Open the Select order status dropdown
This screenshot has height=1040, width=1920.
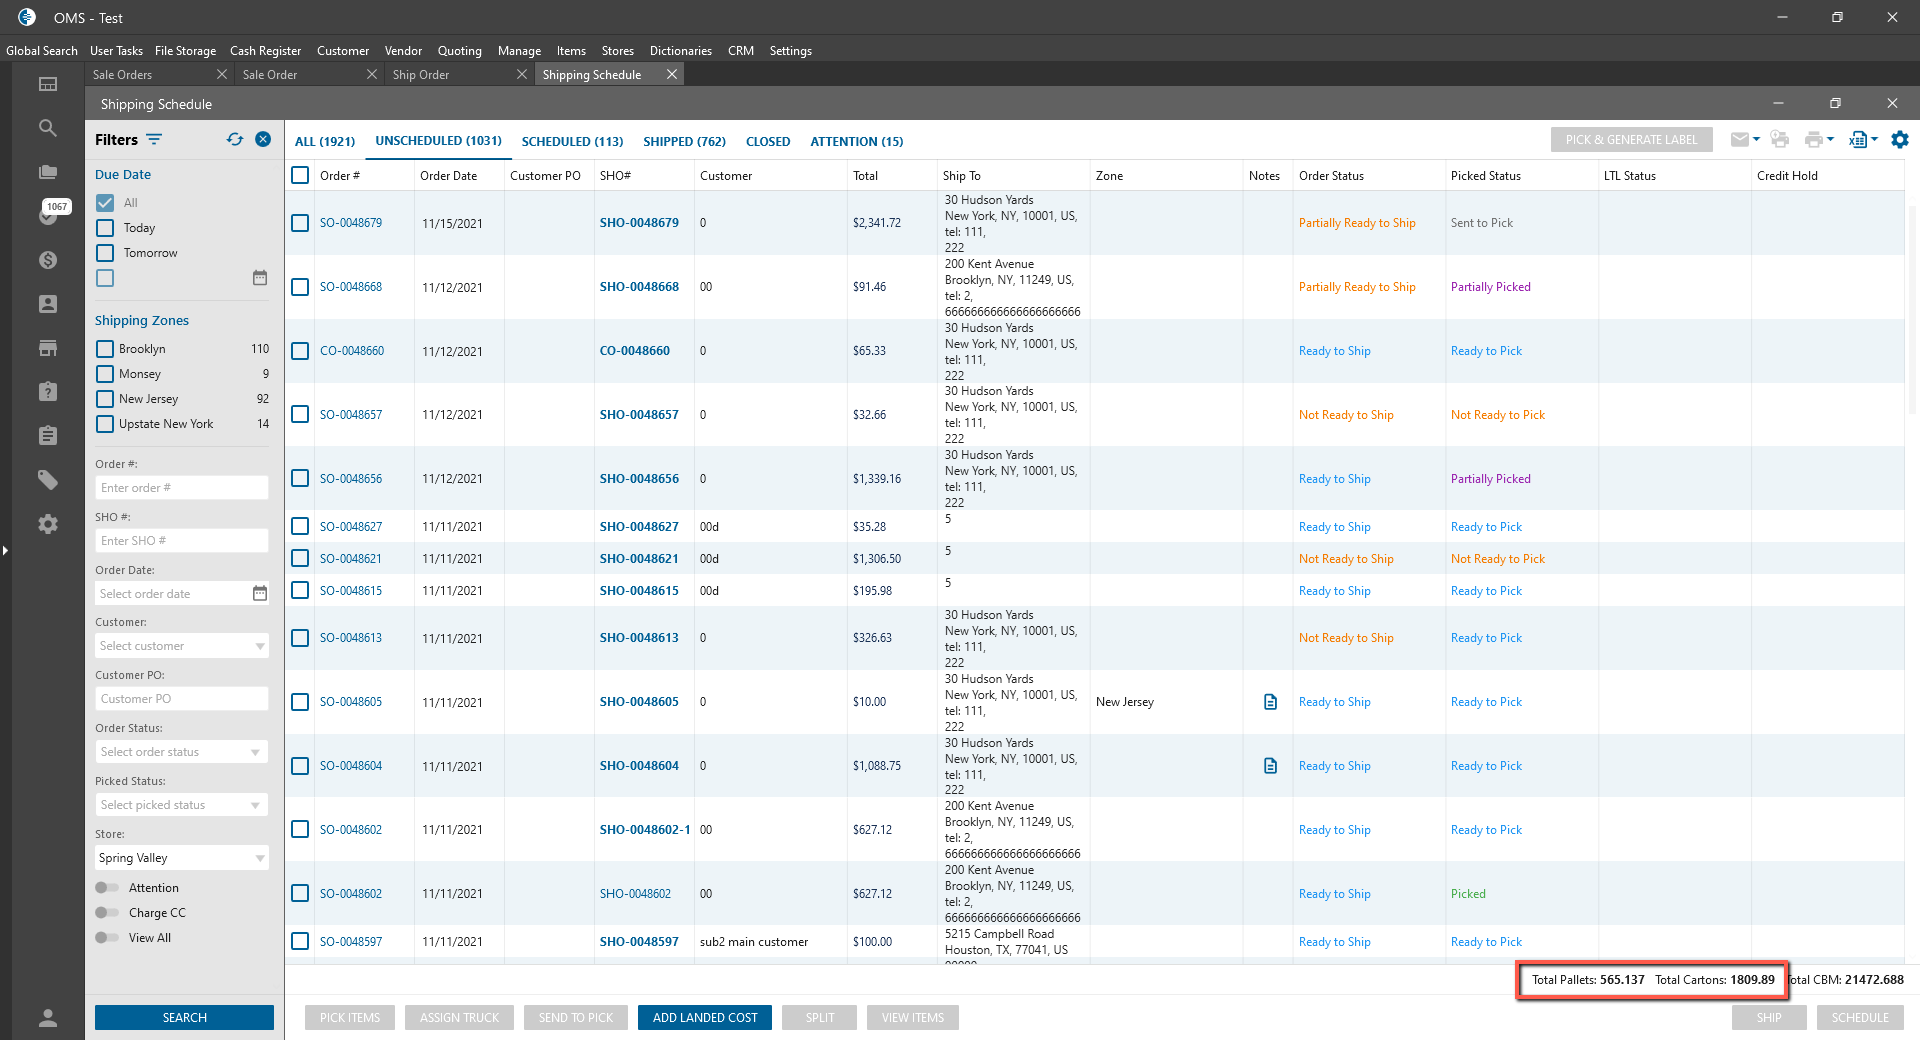[x=182, y=752]
